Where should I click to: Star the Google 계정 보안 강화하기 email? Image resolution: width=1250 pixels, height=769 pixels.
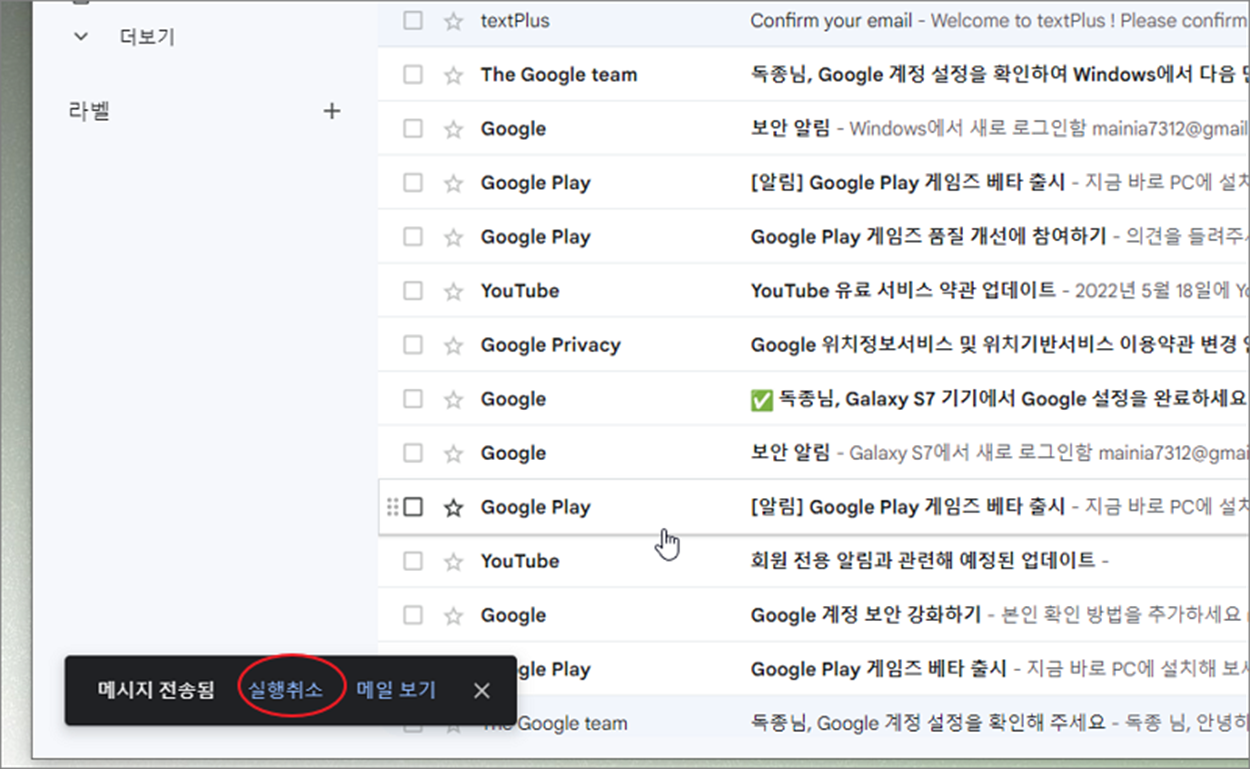point(454,615)
